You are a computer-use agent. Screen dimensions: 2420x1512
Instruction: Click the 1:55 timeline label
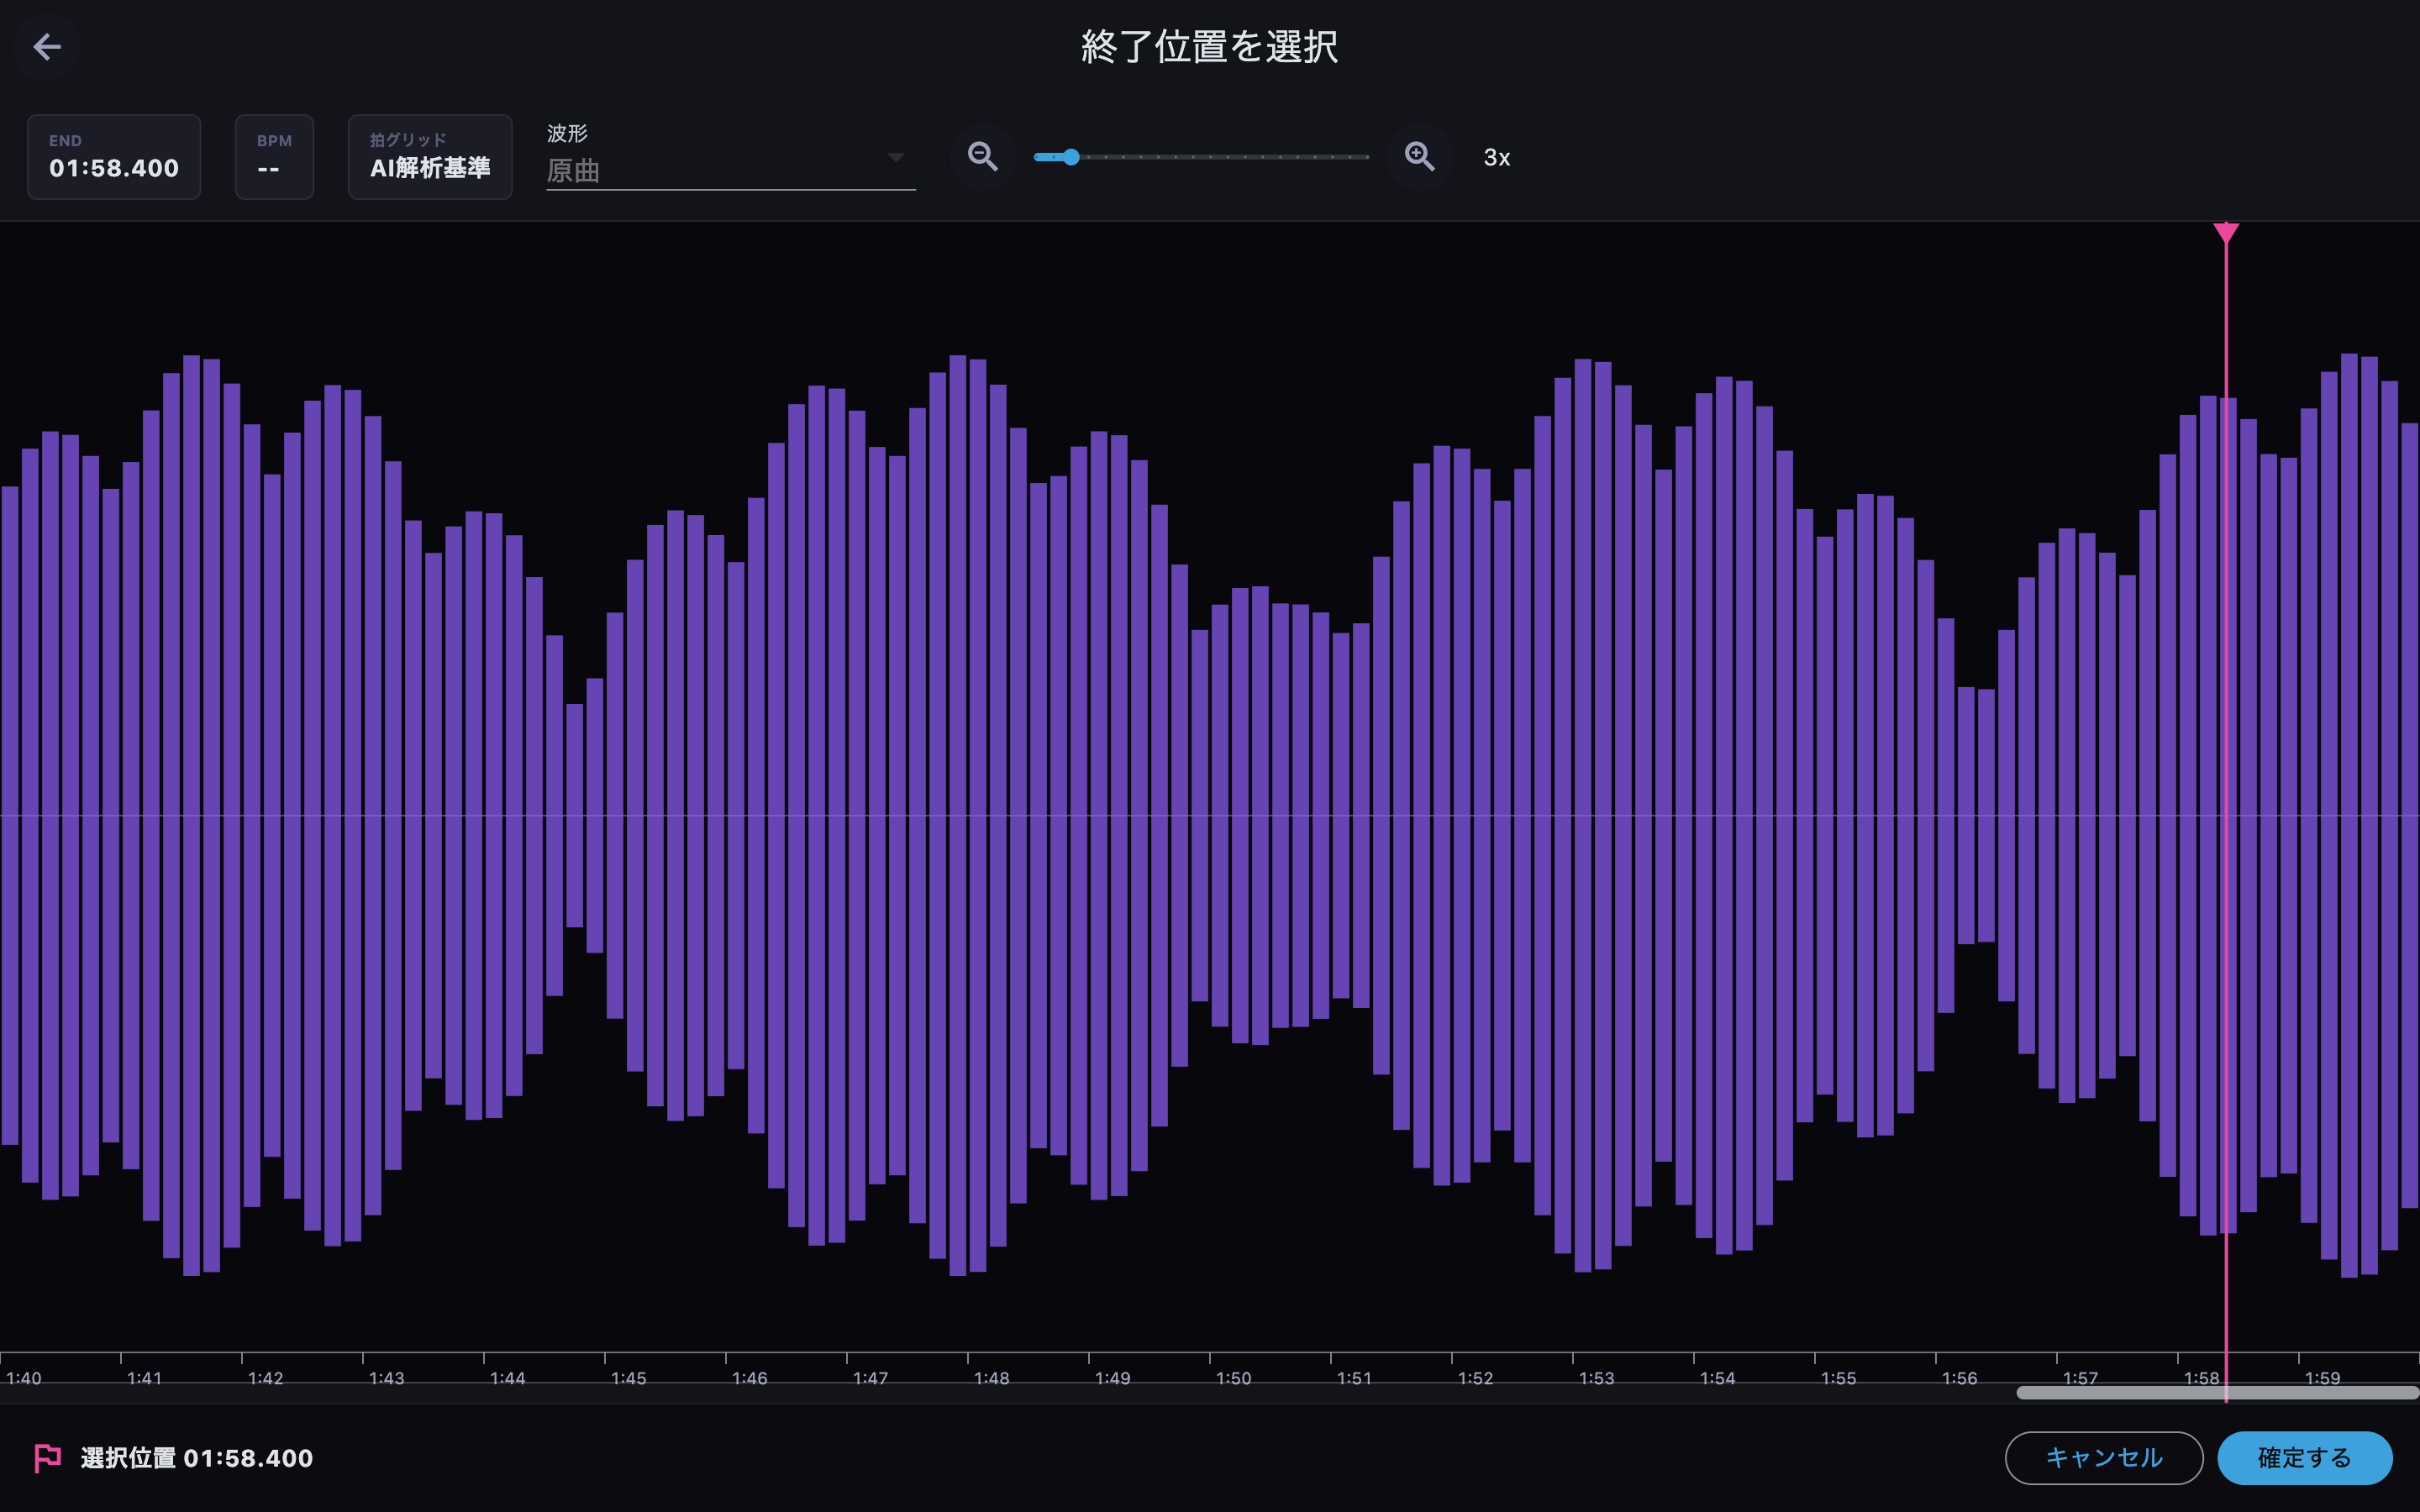click(1838, 1378)
